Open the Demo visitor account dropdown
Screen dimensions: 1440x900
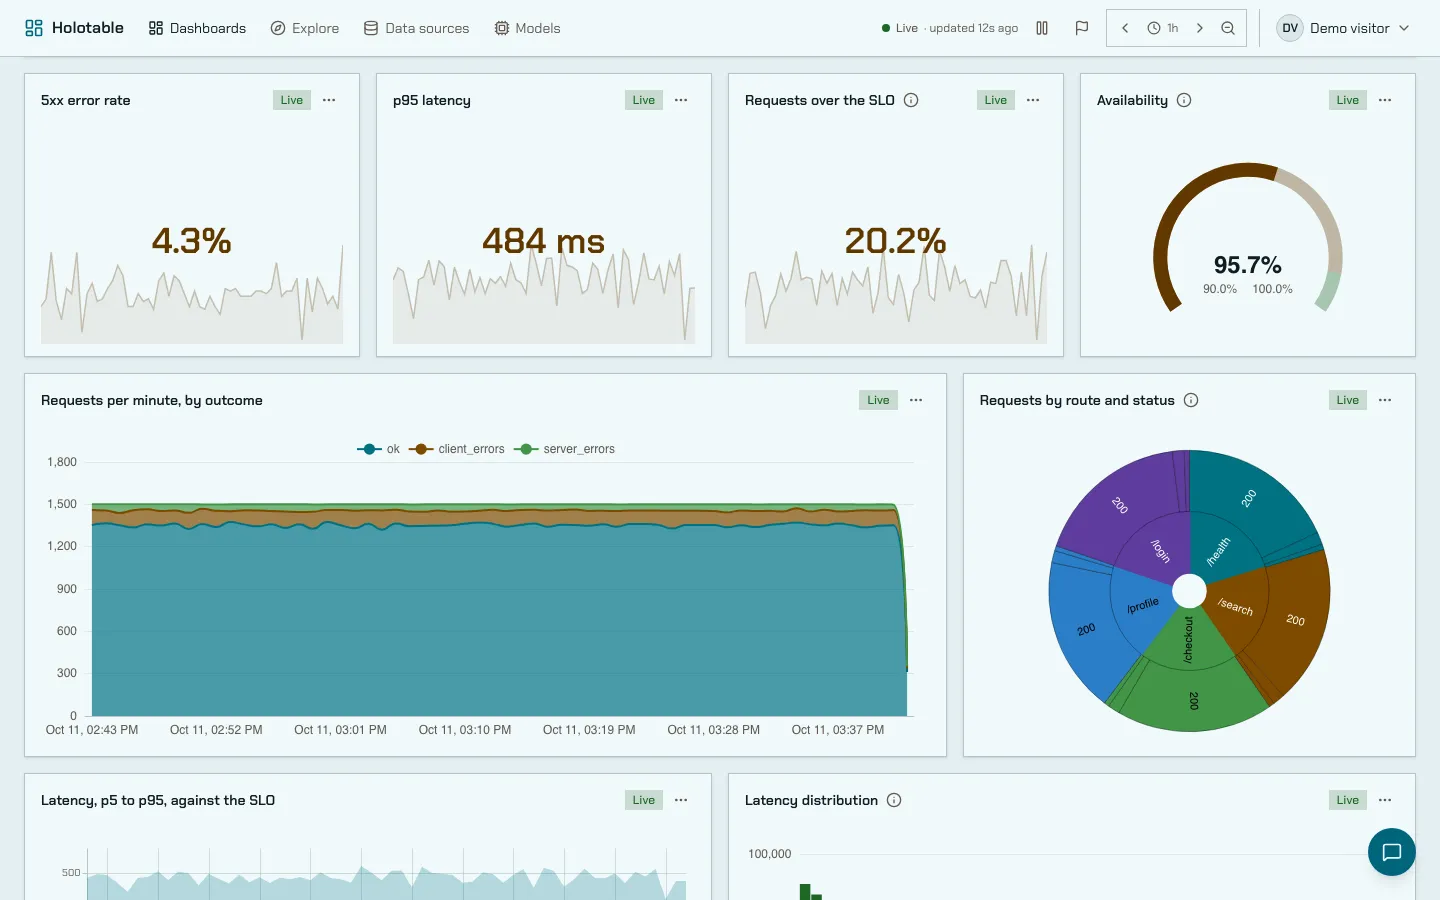(1345, 28)
